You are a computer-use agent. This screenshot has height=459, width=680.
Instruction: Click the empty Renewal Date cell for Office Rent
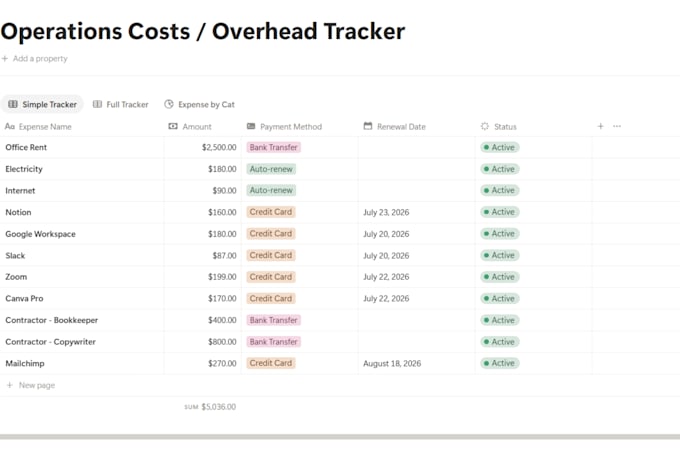coord(417,148)
